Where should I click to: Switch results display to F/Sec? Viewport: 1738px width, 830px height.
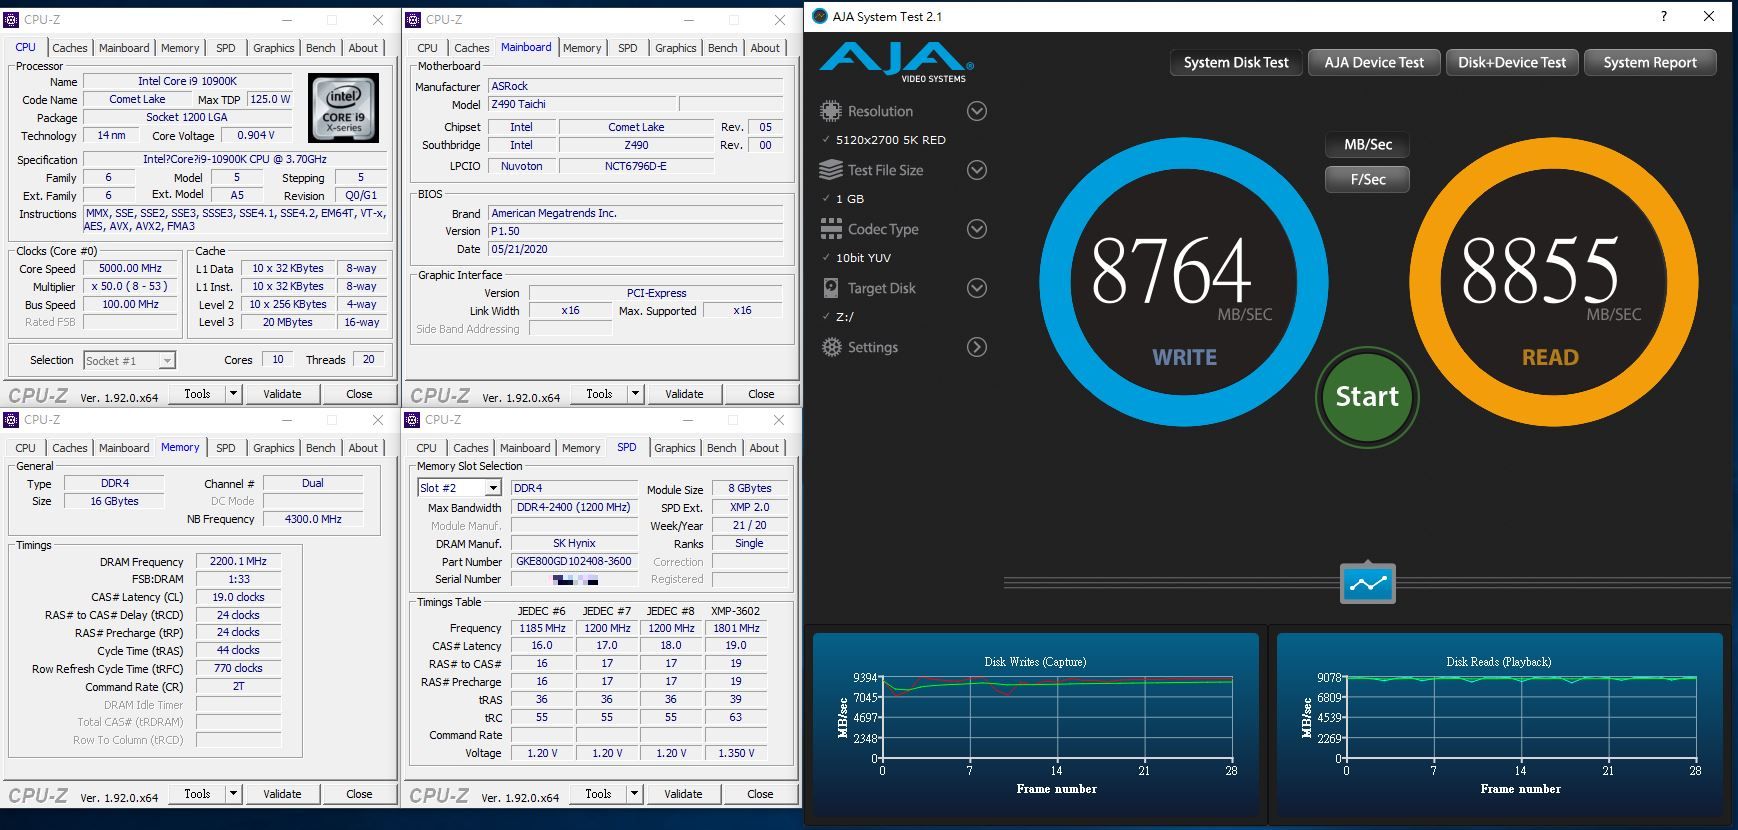1367,180
